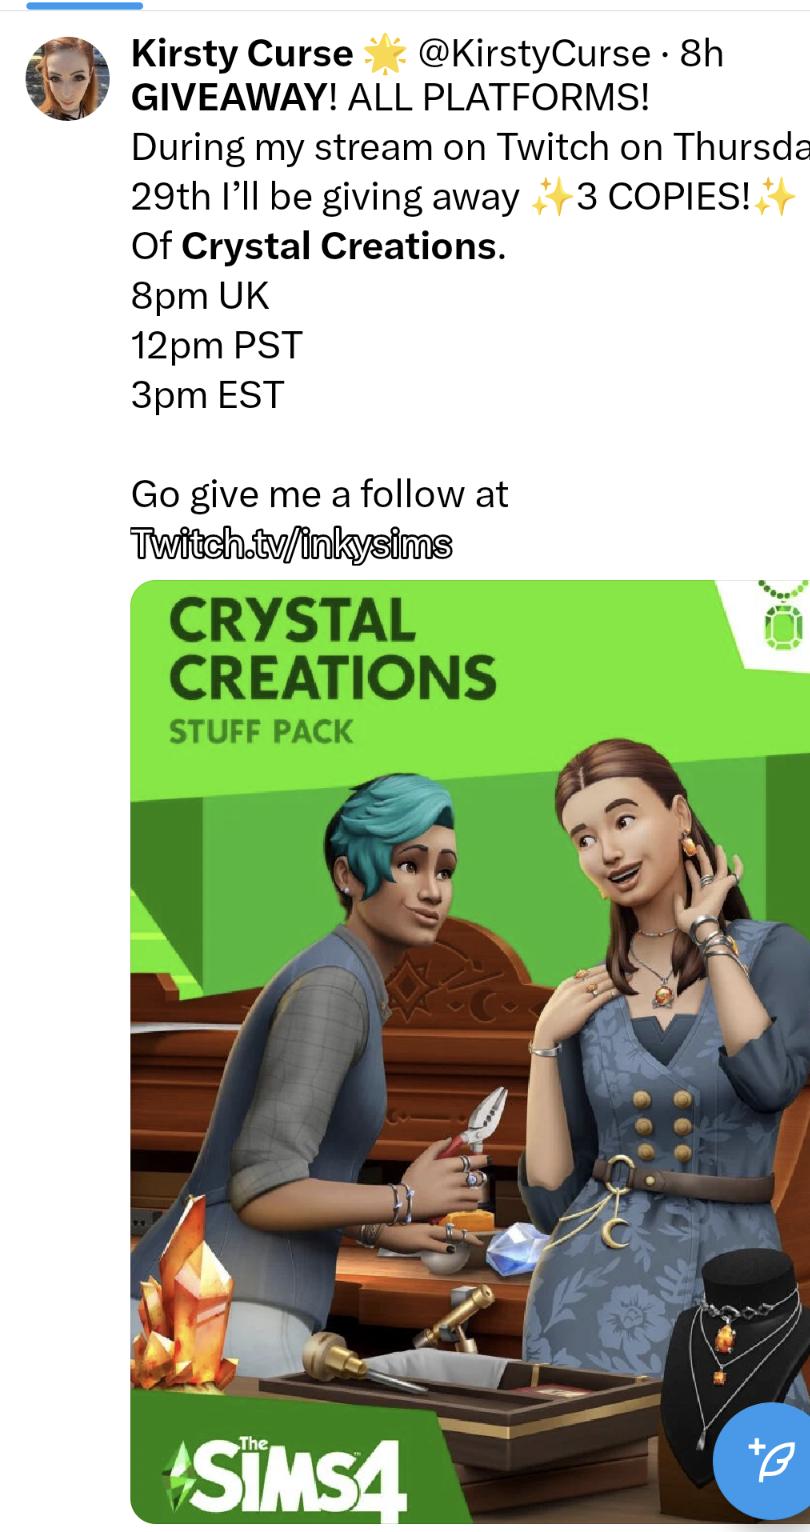810x1532 pixels.
Task: Open the @KirstyCurse handle link
Action: [x=533, y=54]
